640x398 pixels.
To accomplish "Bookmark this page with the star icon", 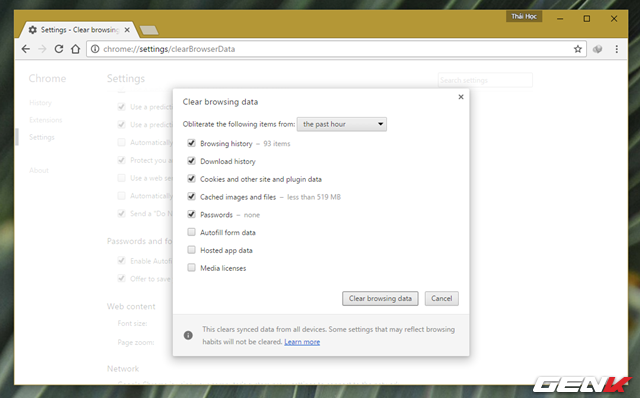I will [578, 49].
